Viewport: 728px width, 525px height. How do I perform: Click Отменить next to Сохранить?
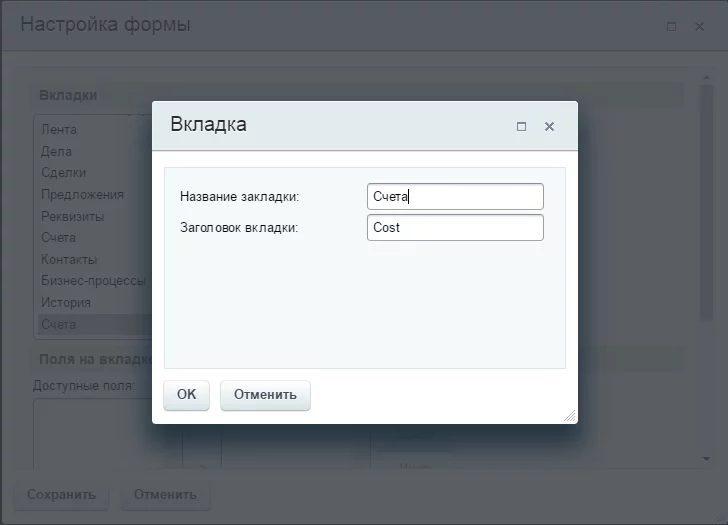(x=165, y=494)
